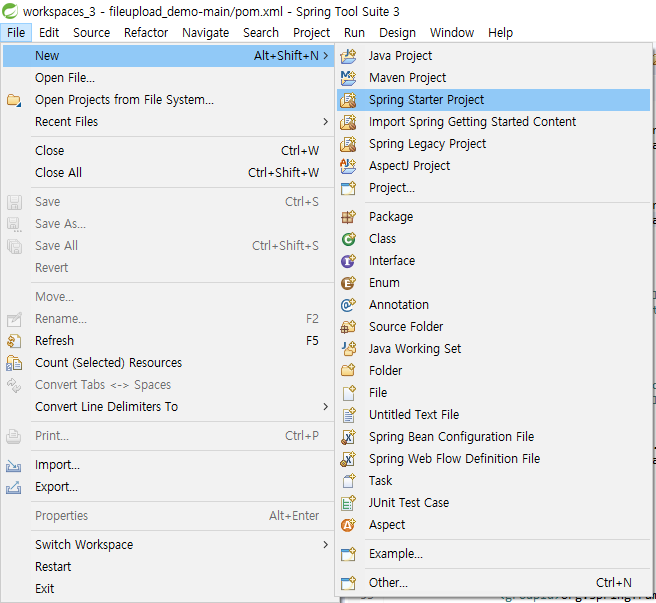Click the purple Interface icon
This screenshot has height=603, width=656.
(x=348, y=261)
